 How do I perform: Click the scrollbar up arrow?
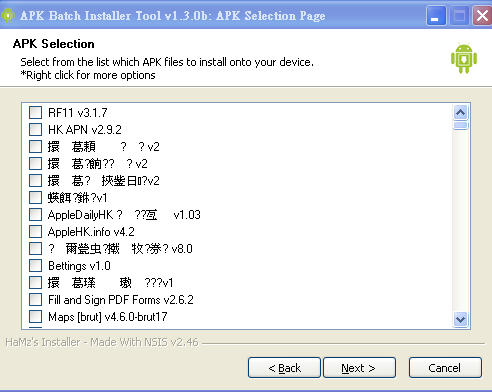point(460,113)
